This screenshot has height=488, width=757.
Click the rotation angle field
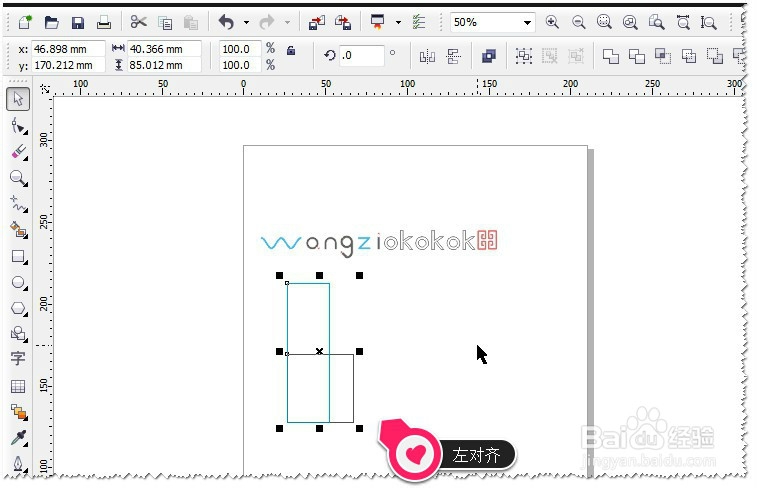coord(362,56)
